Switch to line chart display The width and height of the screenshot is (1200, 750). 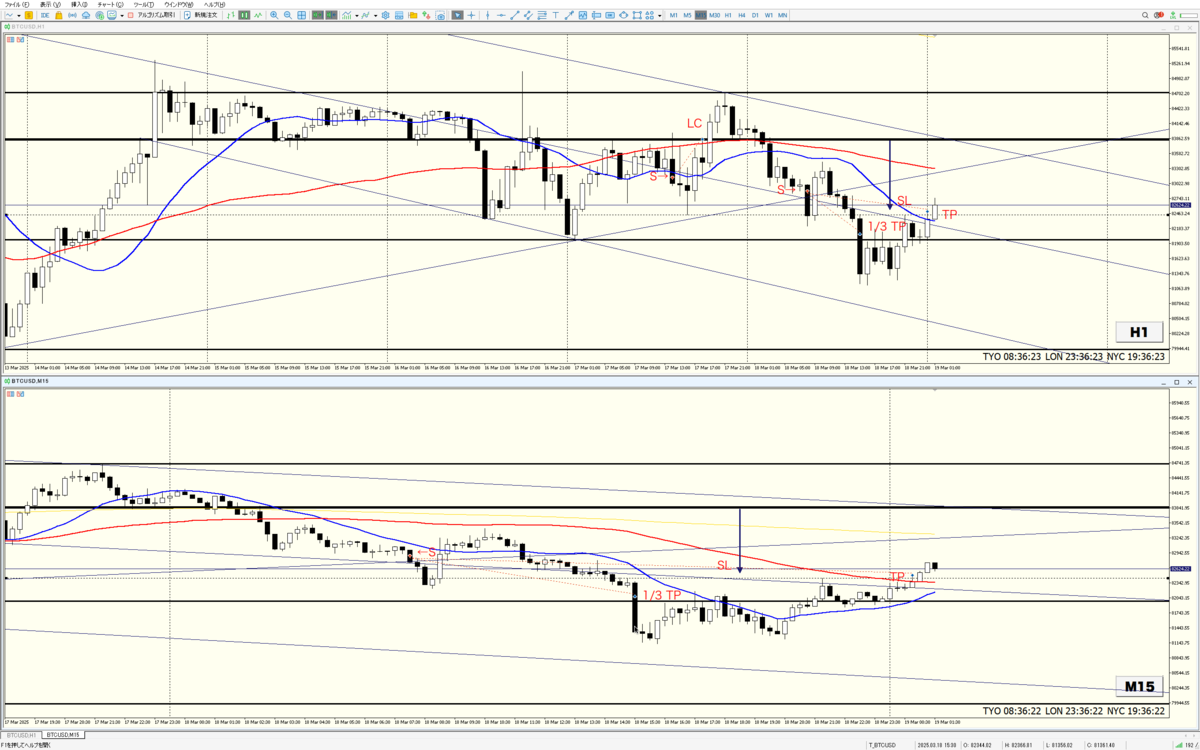[x=258, y=15]
